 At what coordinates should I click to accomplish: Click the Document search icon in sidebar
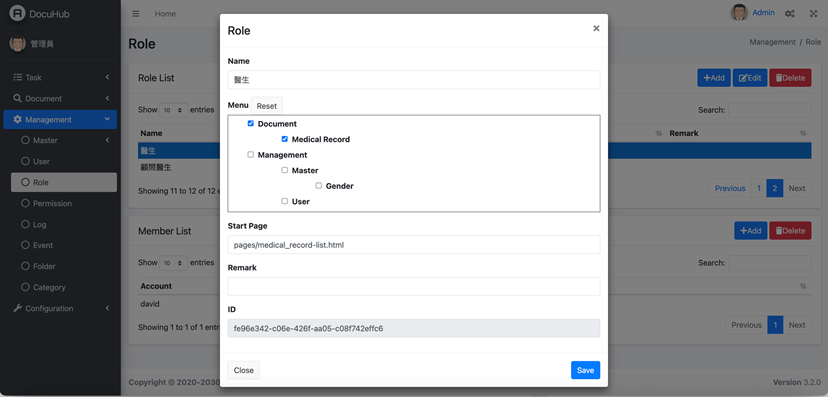point(17,98)
